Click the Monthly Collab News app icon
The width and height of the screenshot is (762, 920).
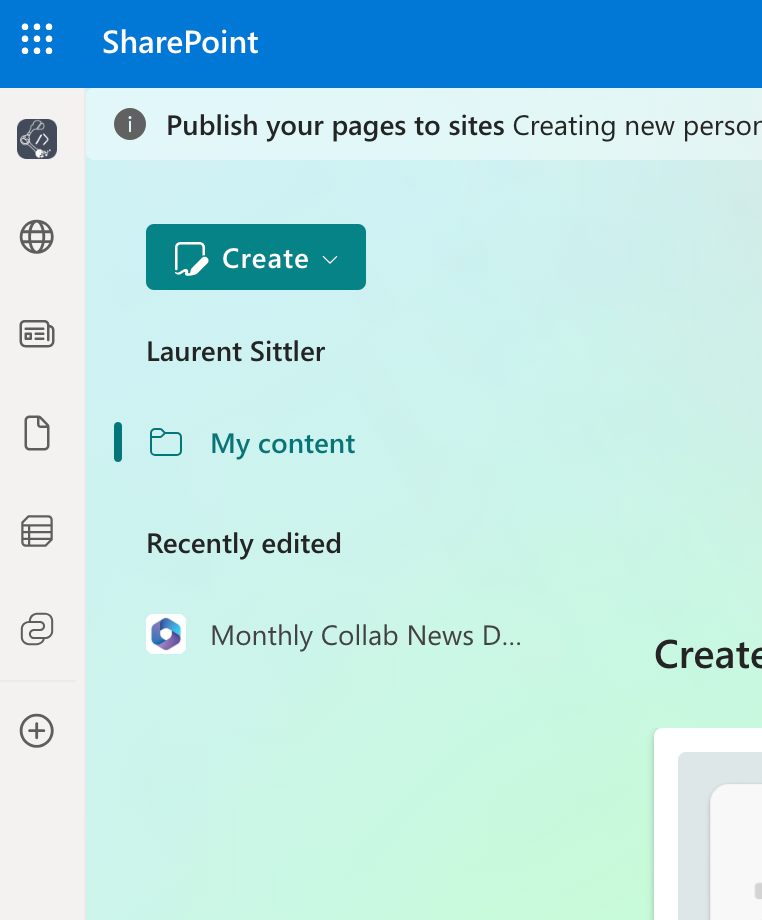[166, 634]
